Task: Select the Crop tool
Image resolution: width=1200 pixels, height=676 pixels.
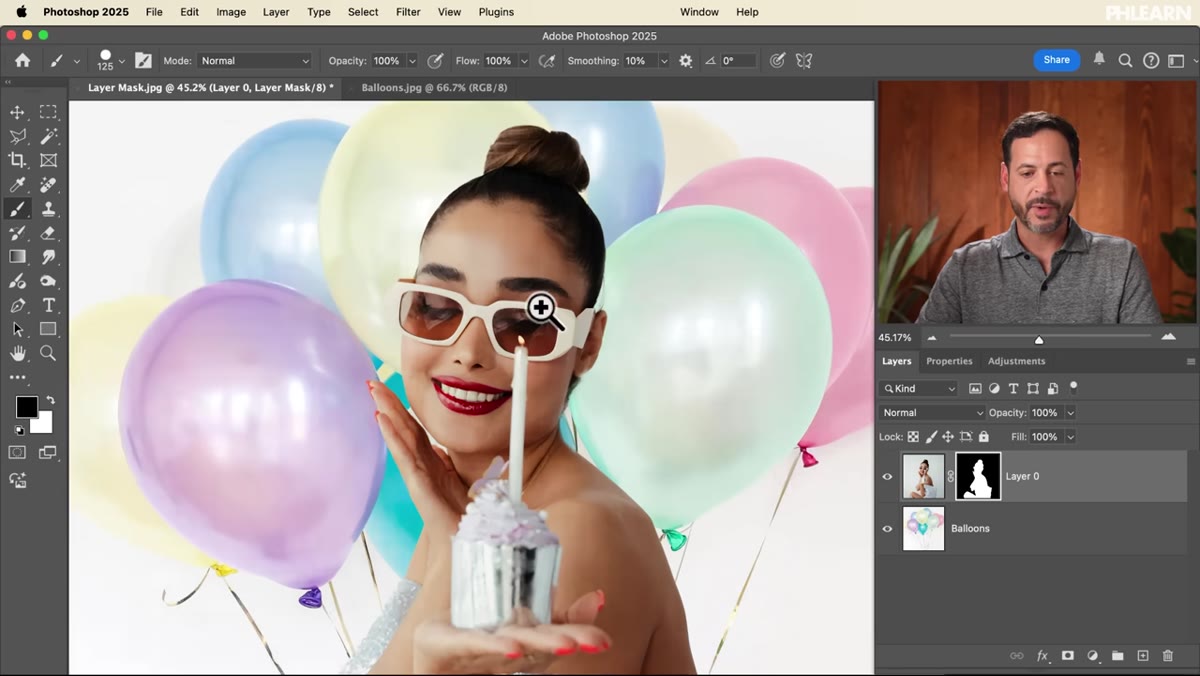Action: pos(17,160)
